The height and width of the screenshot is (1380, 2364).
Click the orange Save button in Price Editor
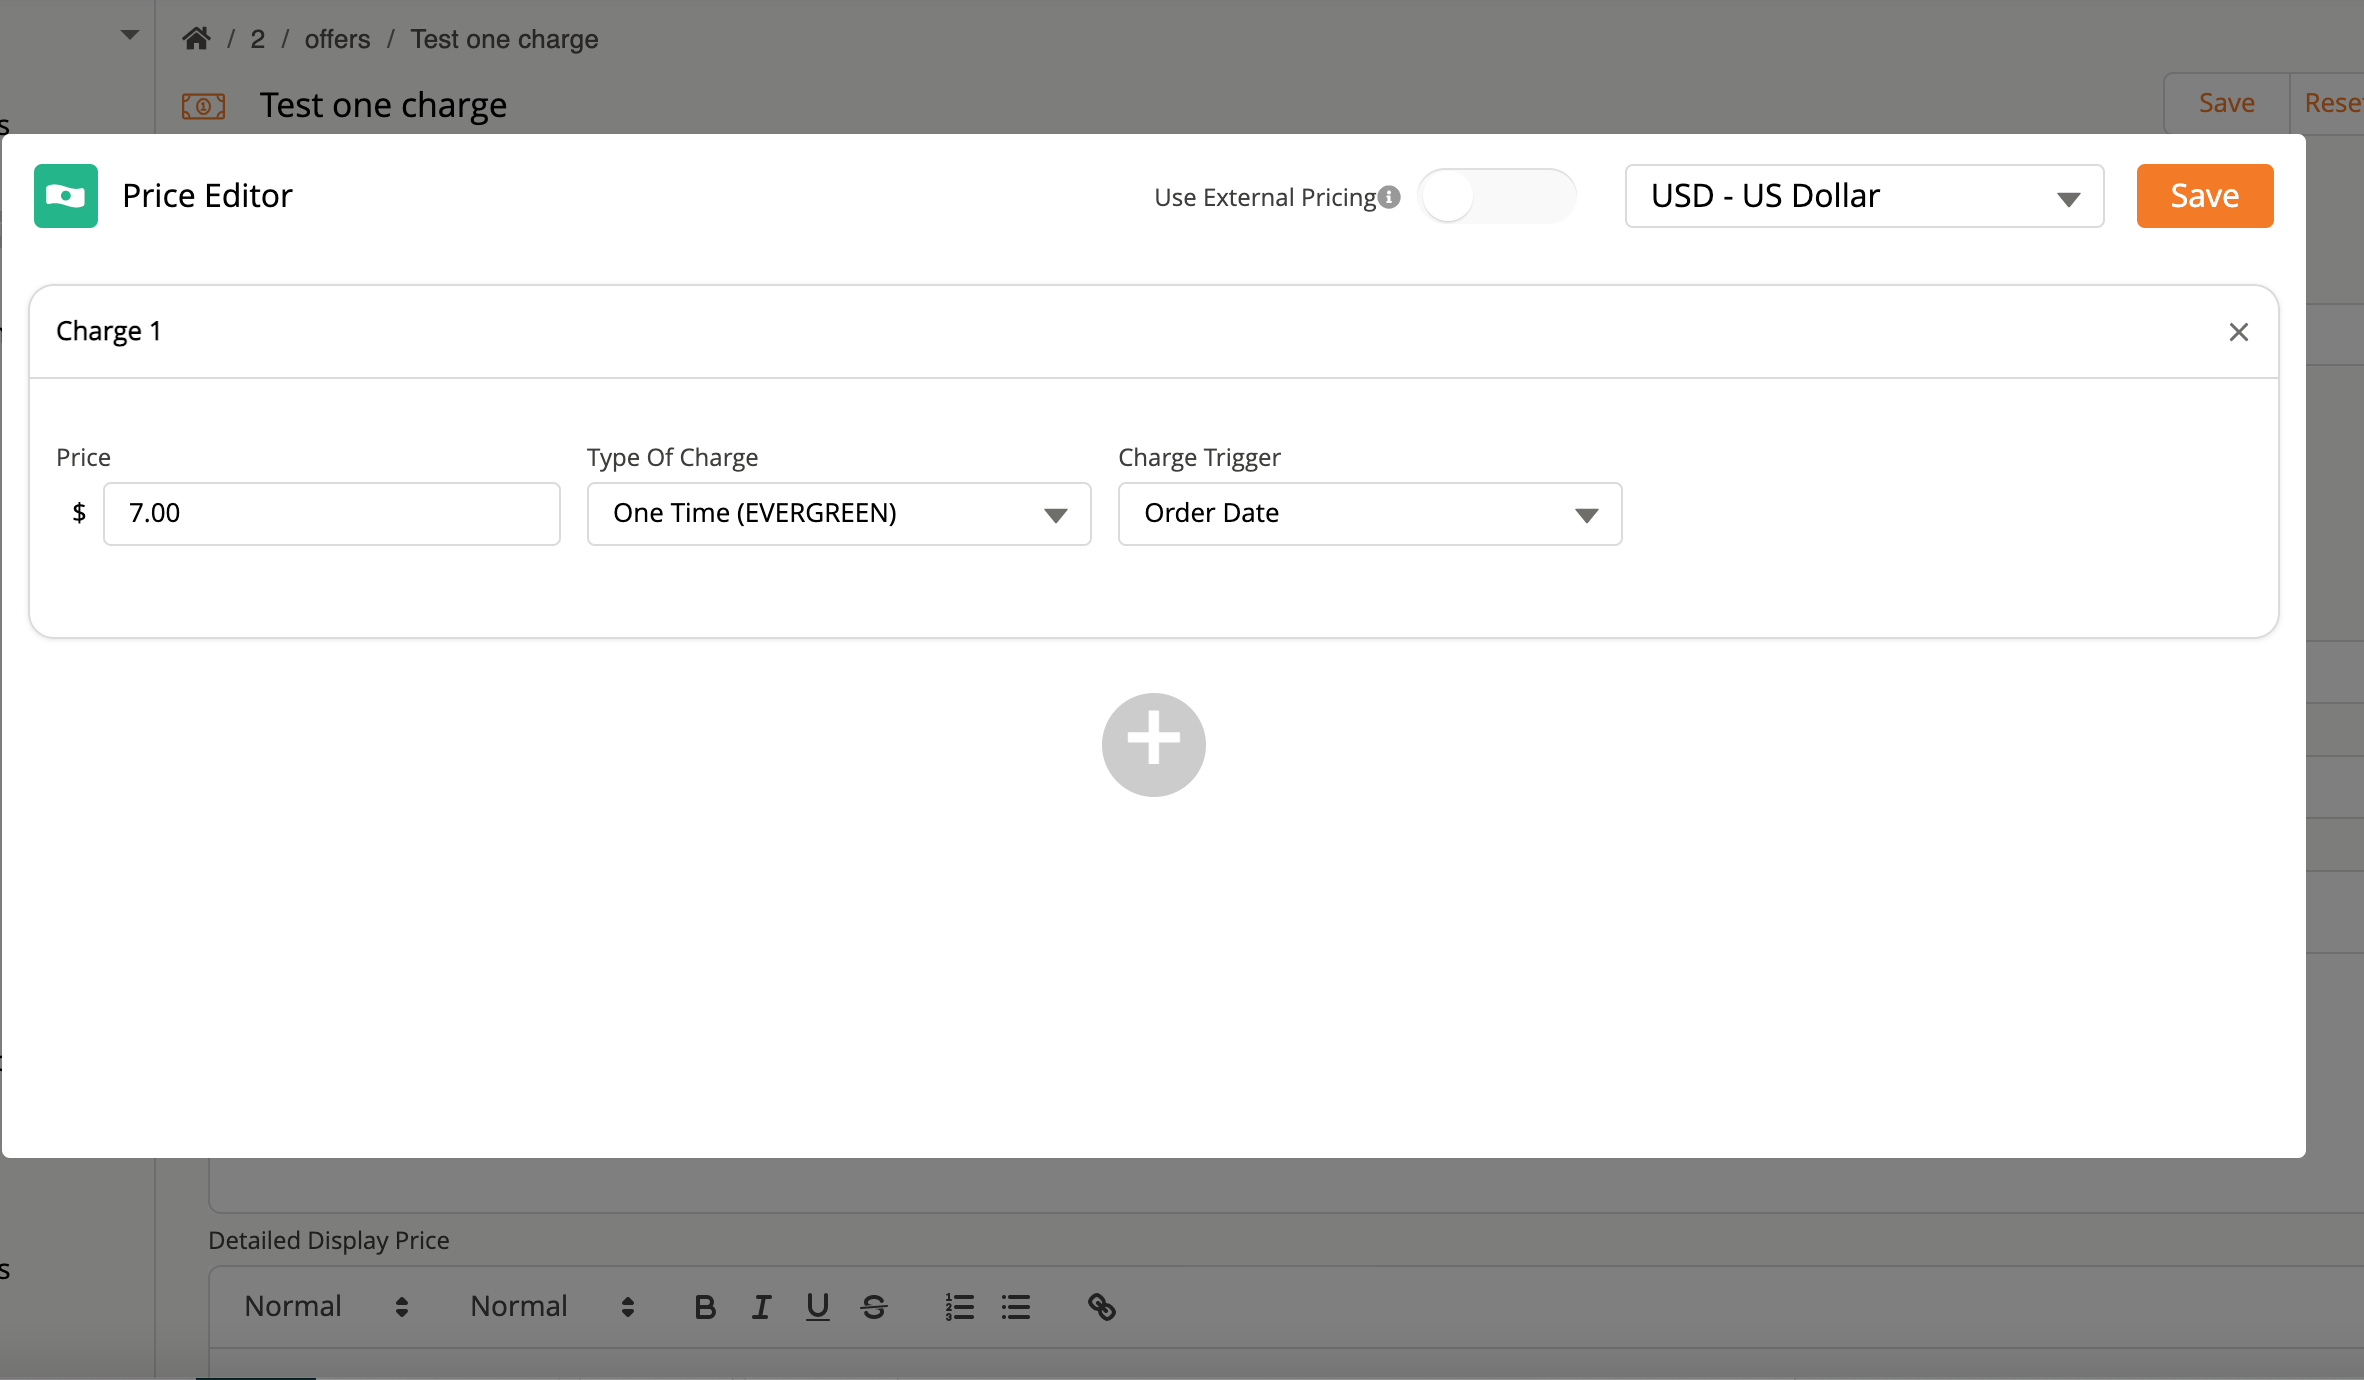tap(2204, 196)
